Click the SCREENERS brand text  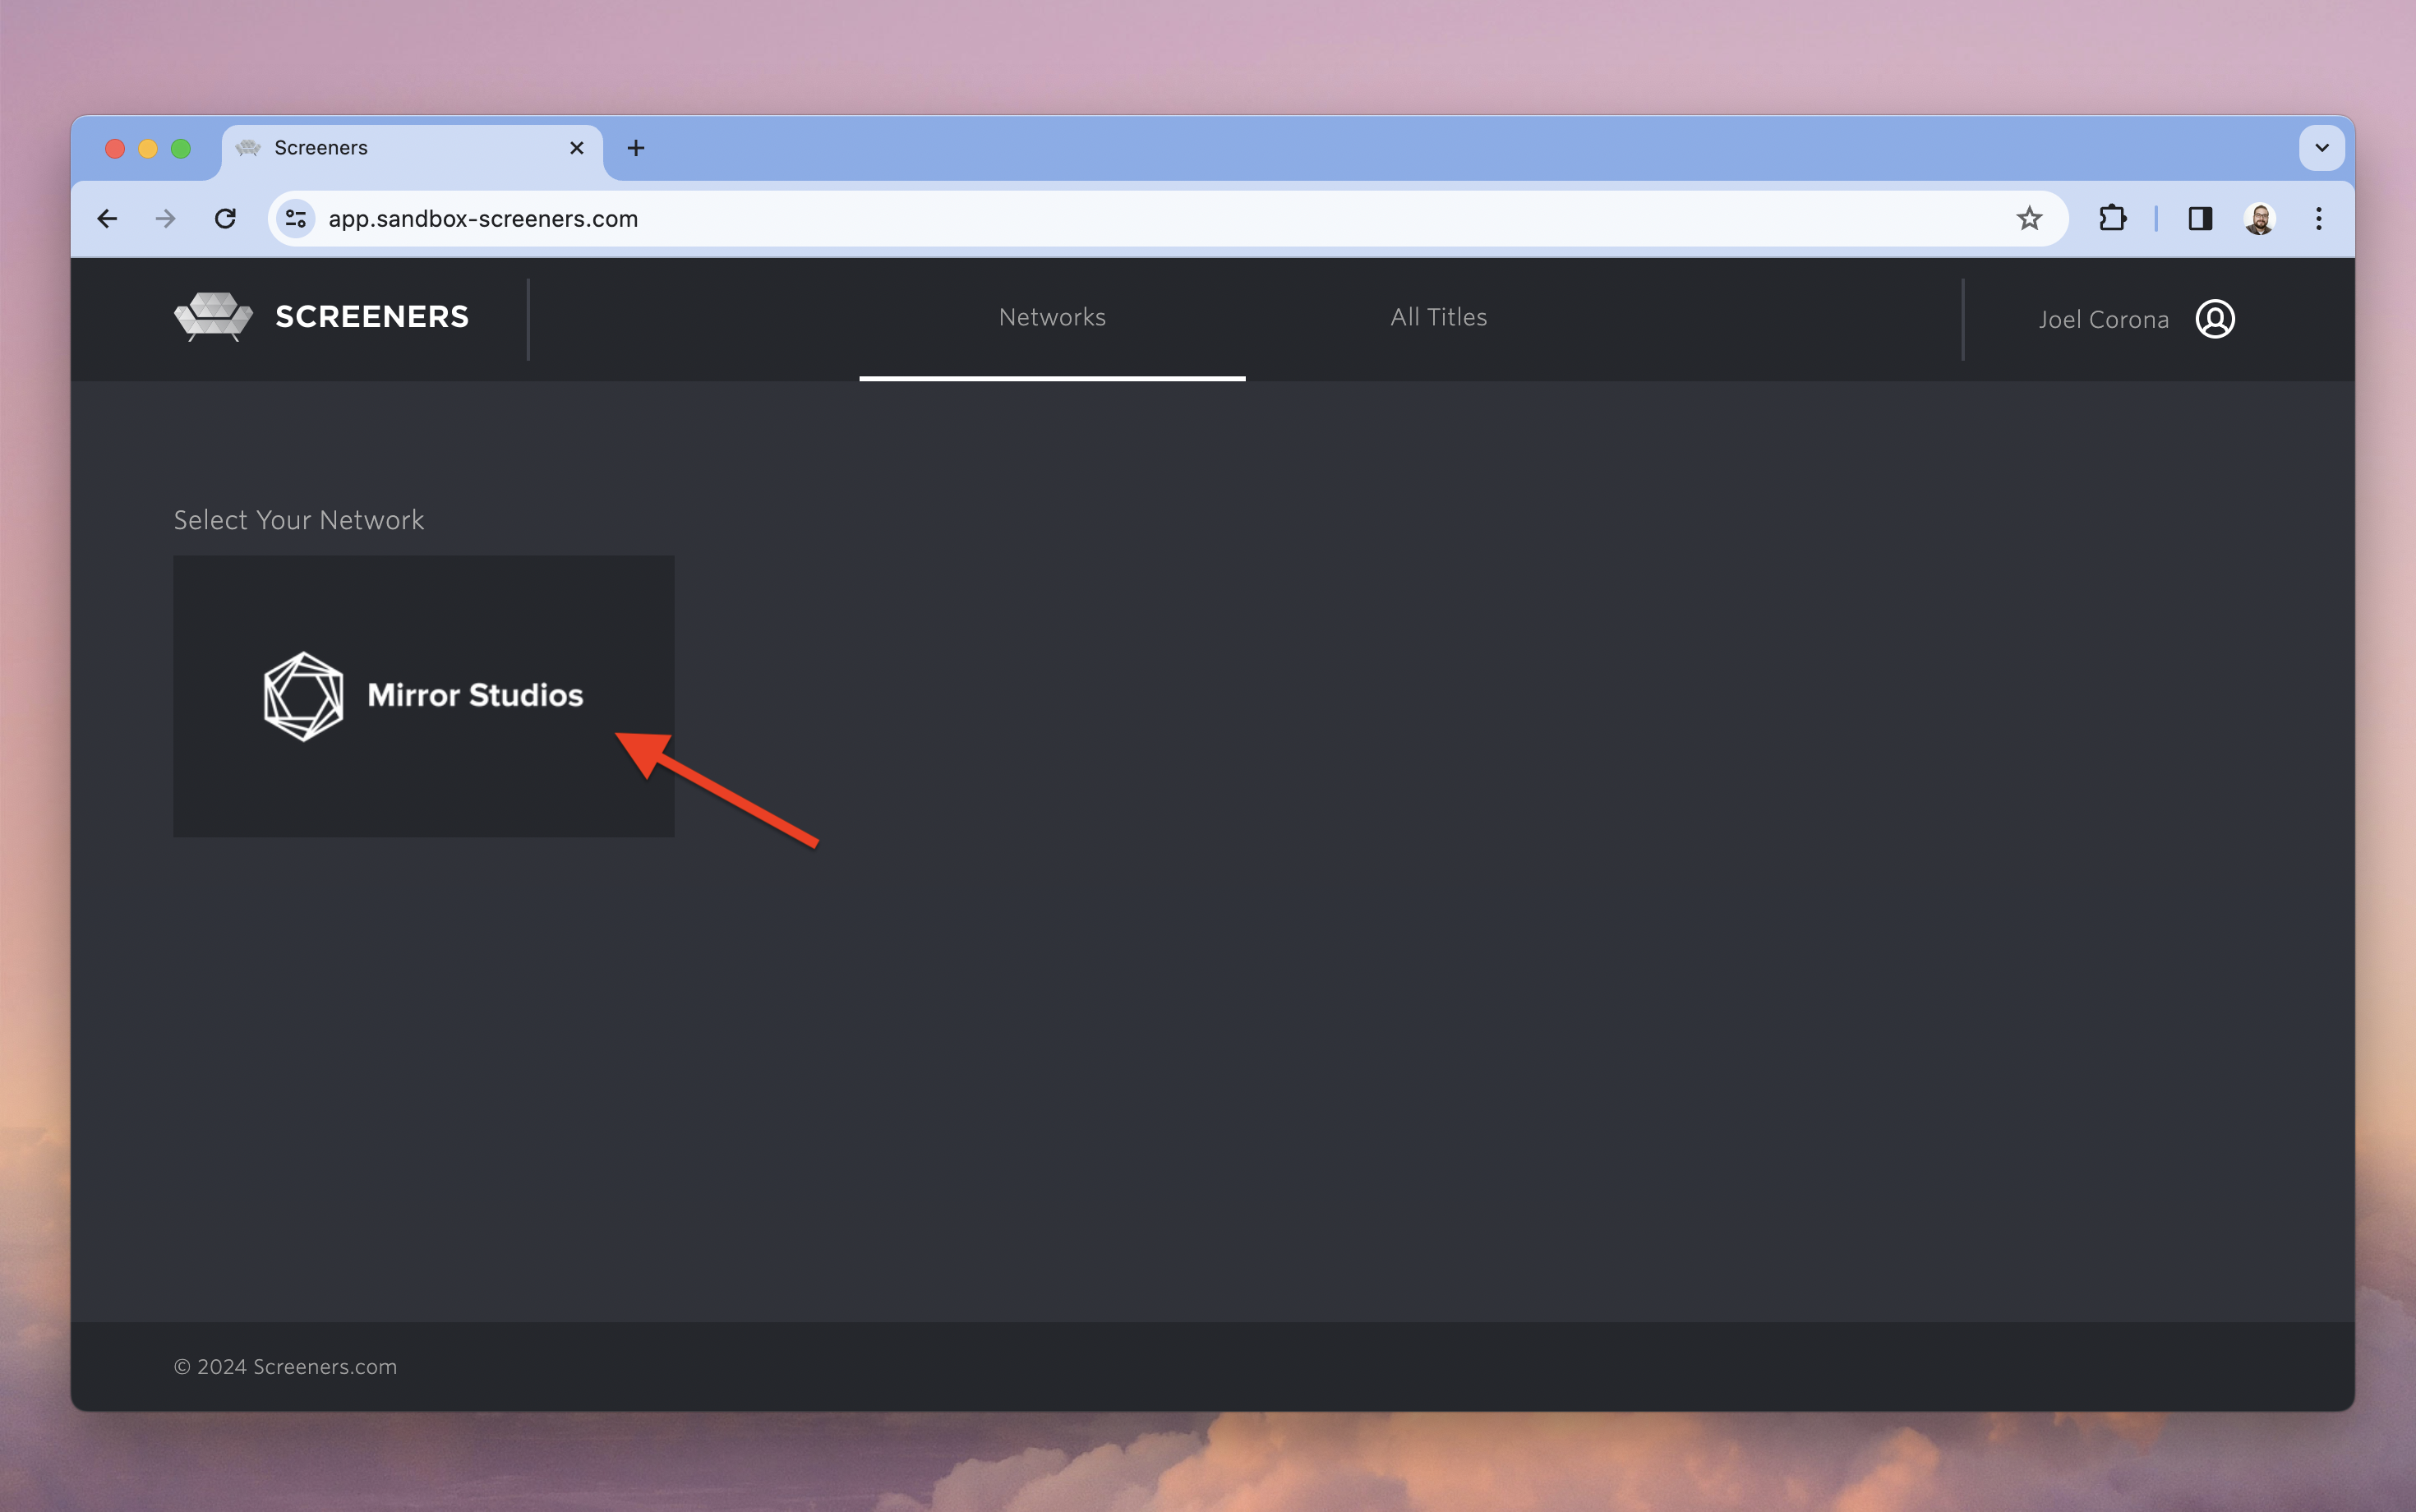372,317
